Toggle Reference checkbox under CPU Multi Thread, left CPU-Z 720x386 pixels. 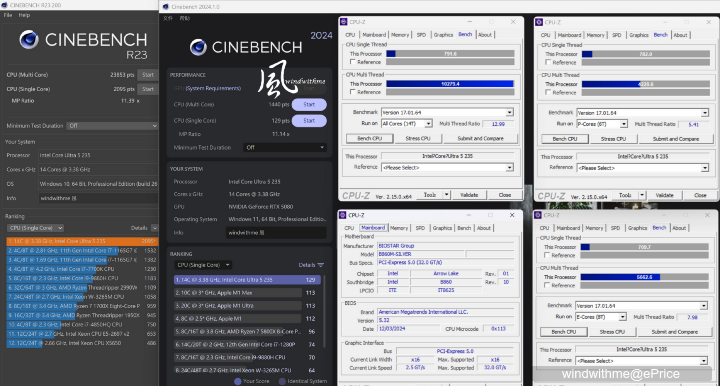(x=353, y=92)
